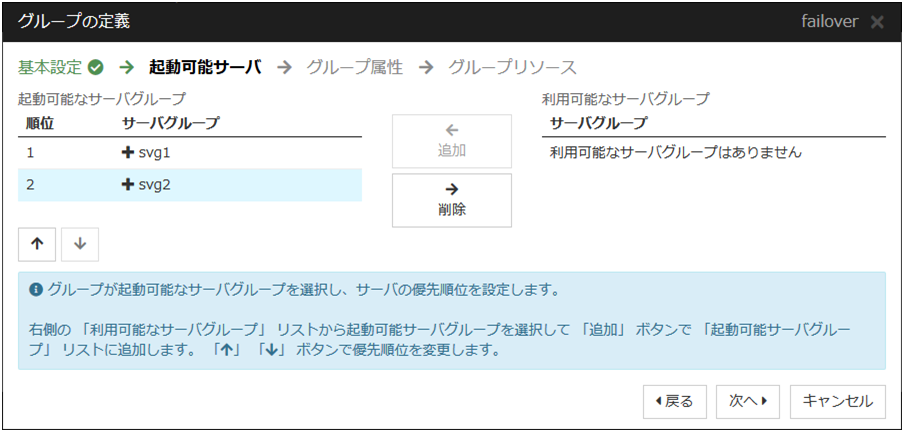Screen dimensions: 904x432
Task: Open the グループリソース step
Action: [512, 68]
